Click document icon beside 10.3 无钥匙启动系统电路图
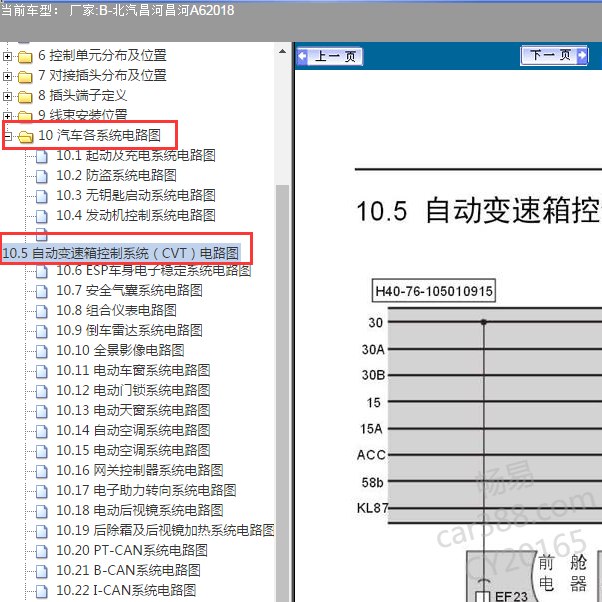This screenshot has width=602, height=602. click(x=41, y=196)
